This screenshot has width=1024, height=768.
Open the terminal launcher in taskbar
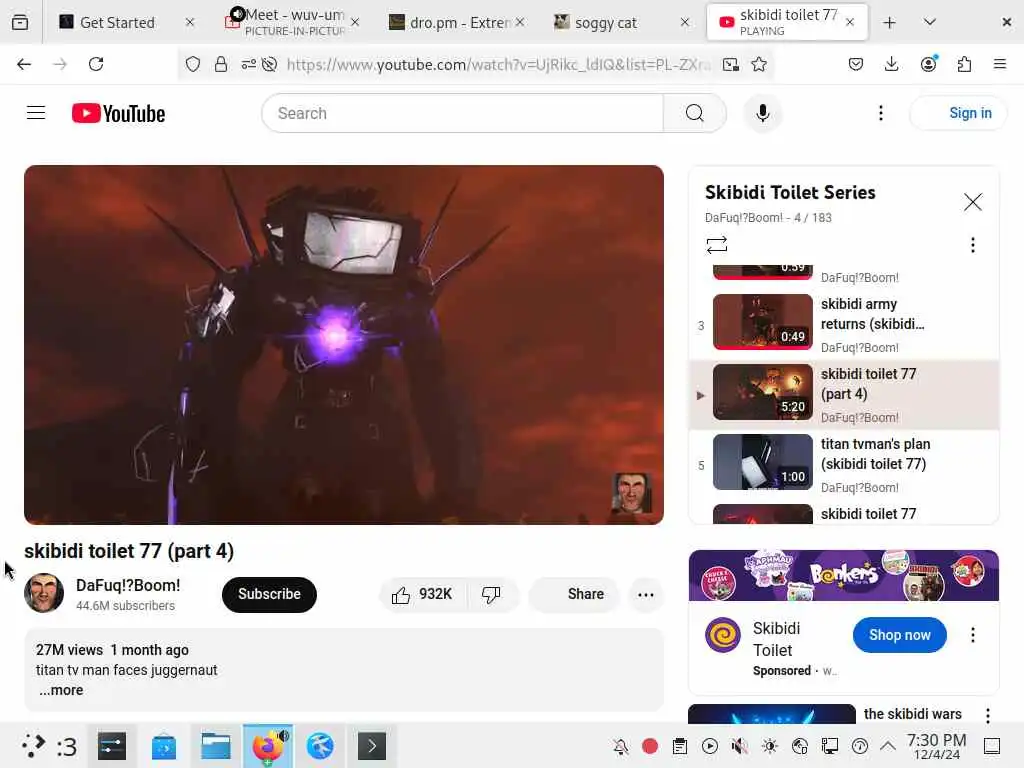372,746
